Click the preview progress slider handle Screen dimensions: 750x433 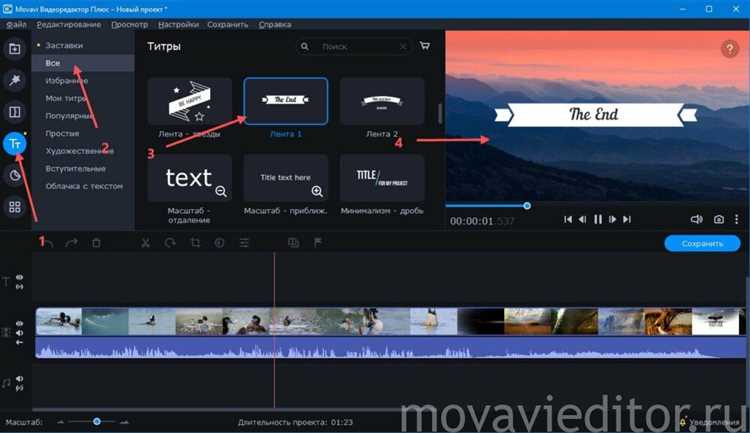[x=527, y=206]
